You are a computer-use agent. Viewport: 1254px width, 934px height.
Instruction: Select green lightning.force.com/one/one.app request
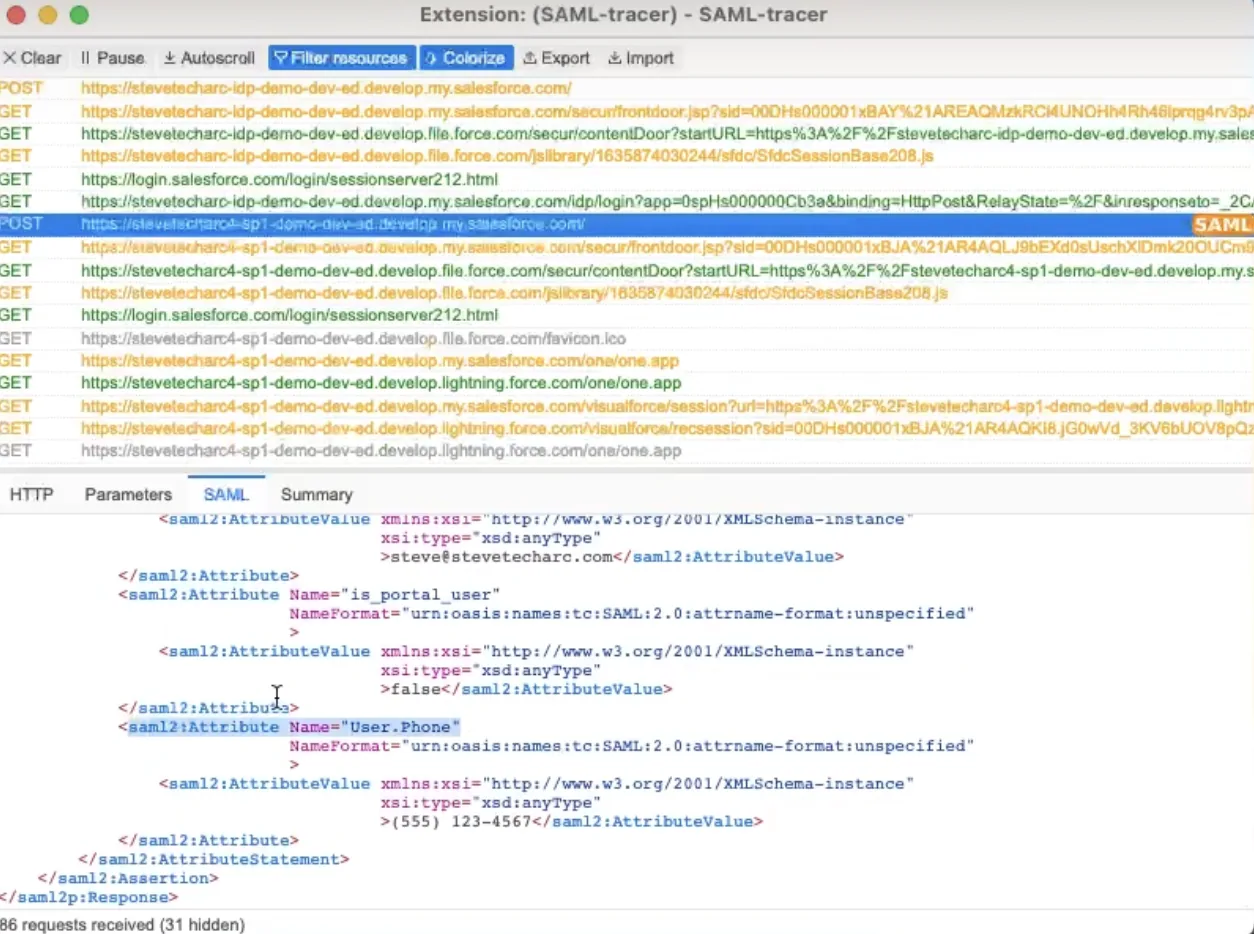[x=627, y=383]
